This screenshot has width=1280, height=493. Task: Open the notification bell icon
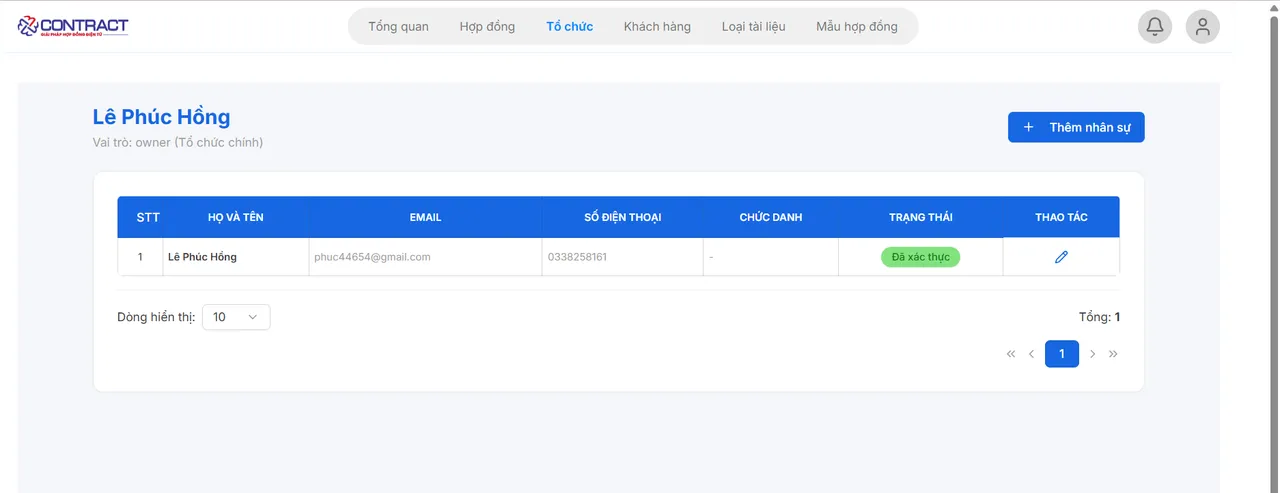point(1155,27)
